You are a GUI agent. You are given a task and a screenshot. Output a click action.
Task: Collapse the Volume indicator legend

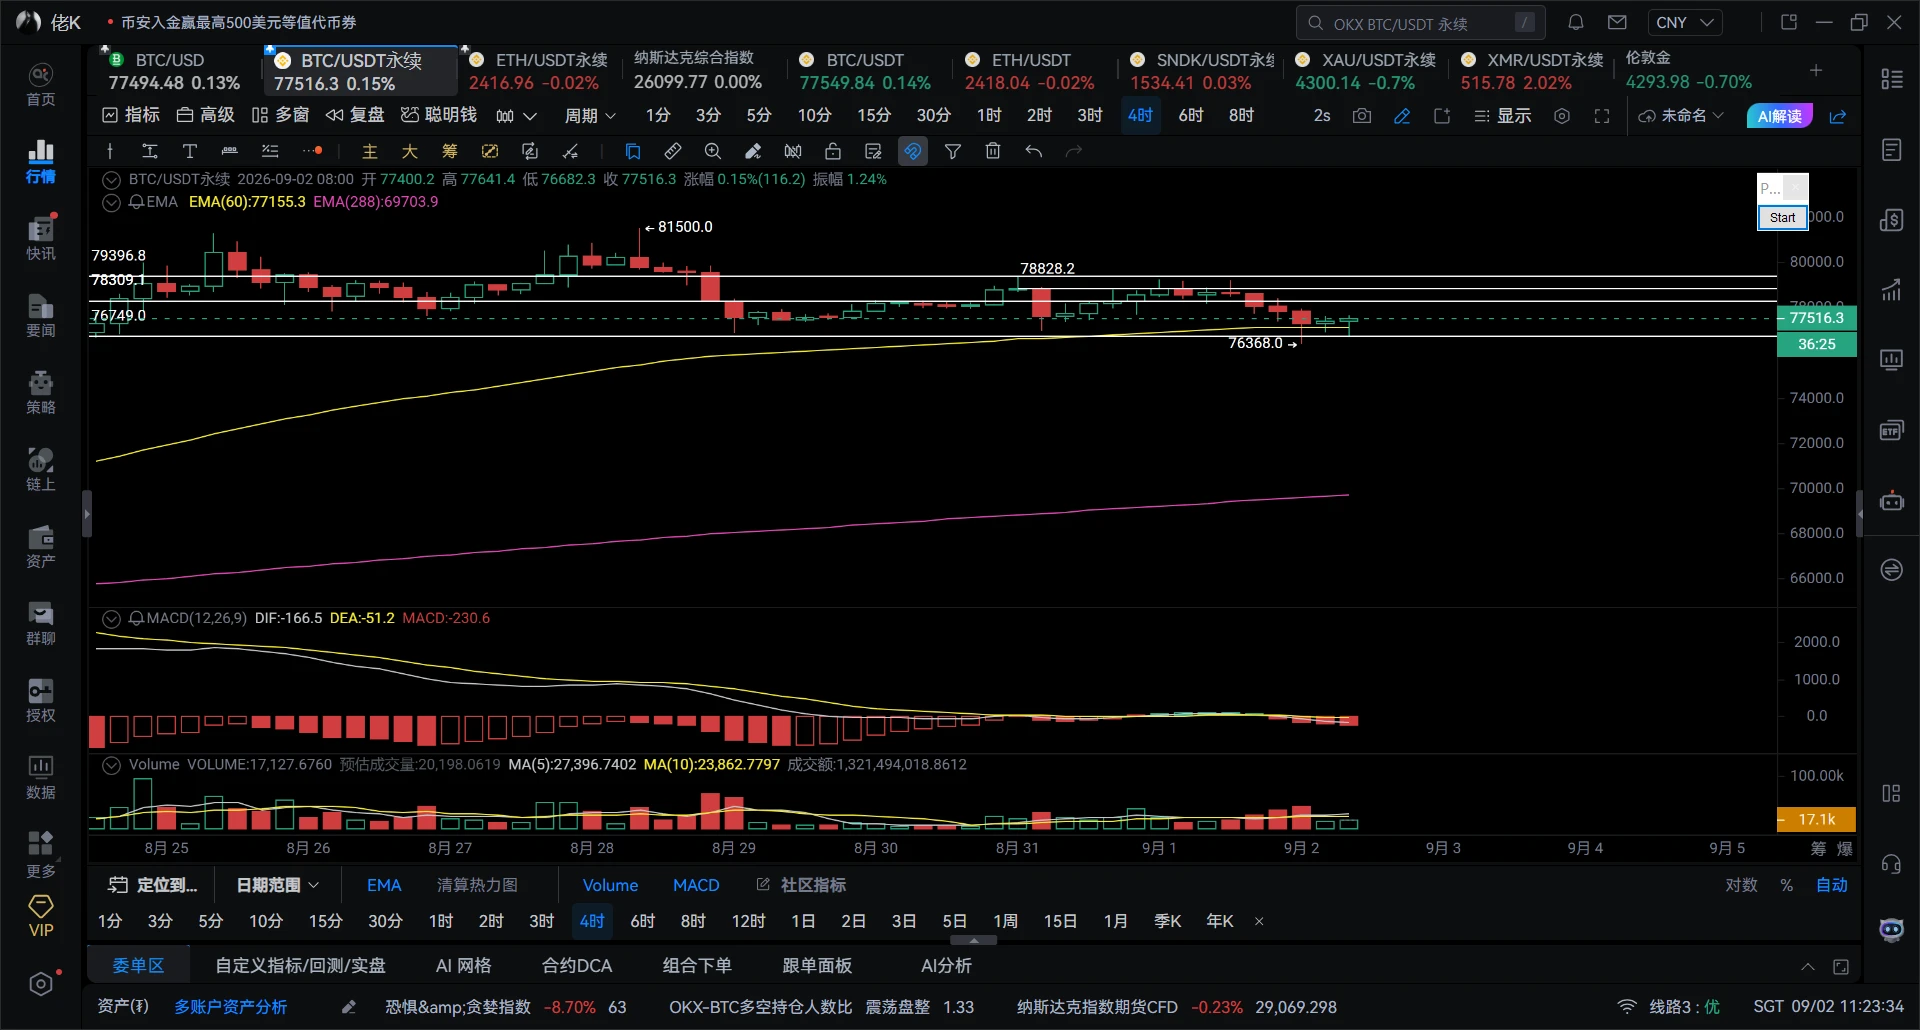(x=111, y=765)
